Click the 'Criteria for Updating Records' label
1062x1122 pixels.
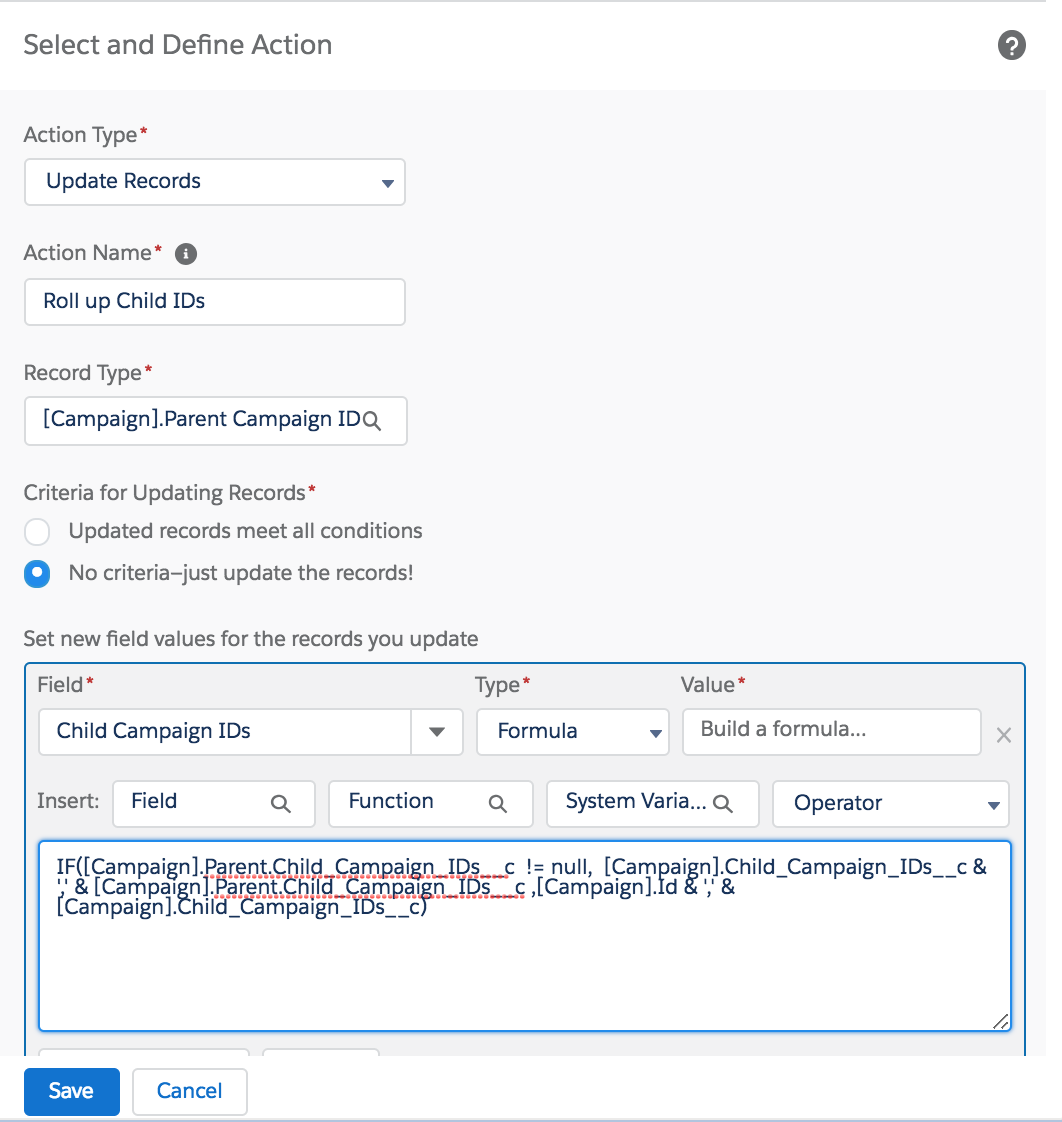click(165, 493)
